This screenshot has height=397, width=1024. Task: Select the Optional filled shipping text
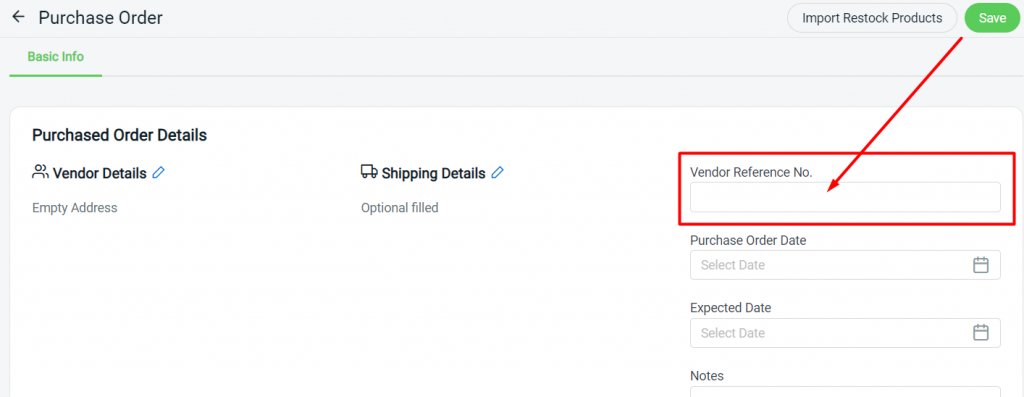400,208
